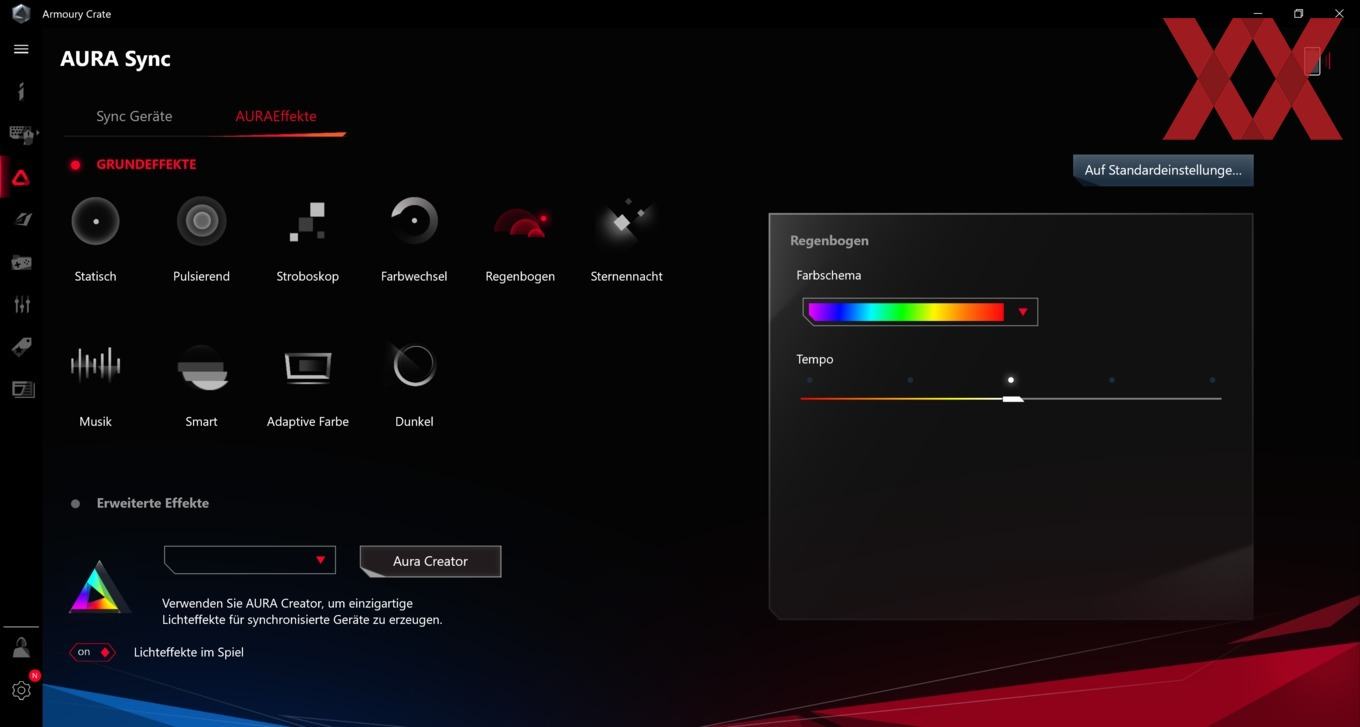Viewport: 1360px width, 727px height.
Task: Set Tempo to the fastest dot
Action: pos(1212,380)
